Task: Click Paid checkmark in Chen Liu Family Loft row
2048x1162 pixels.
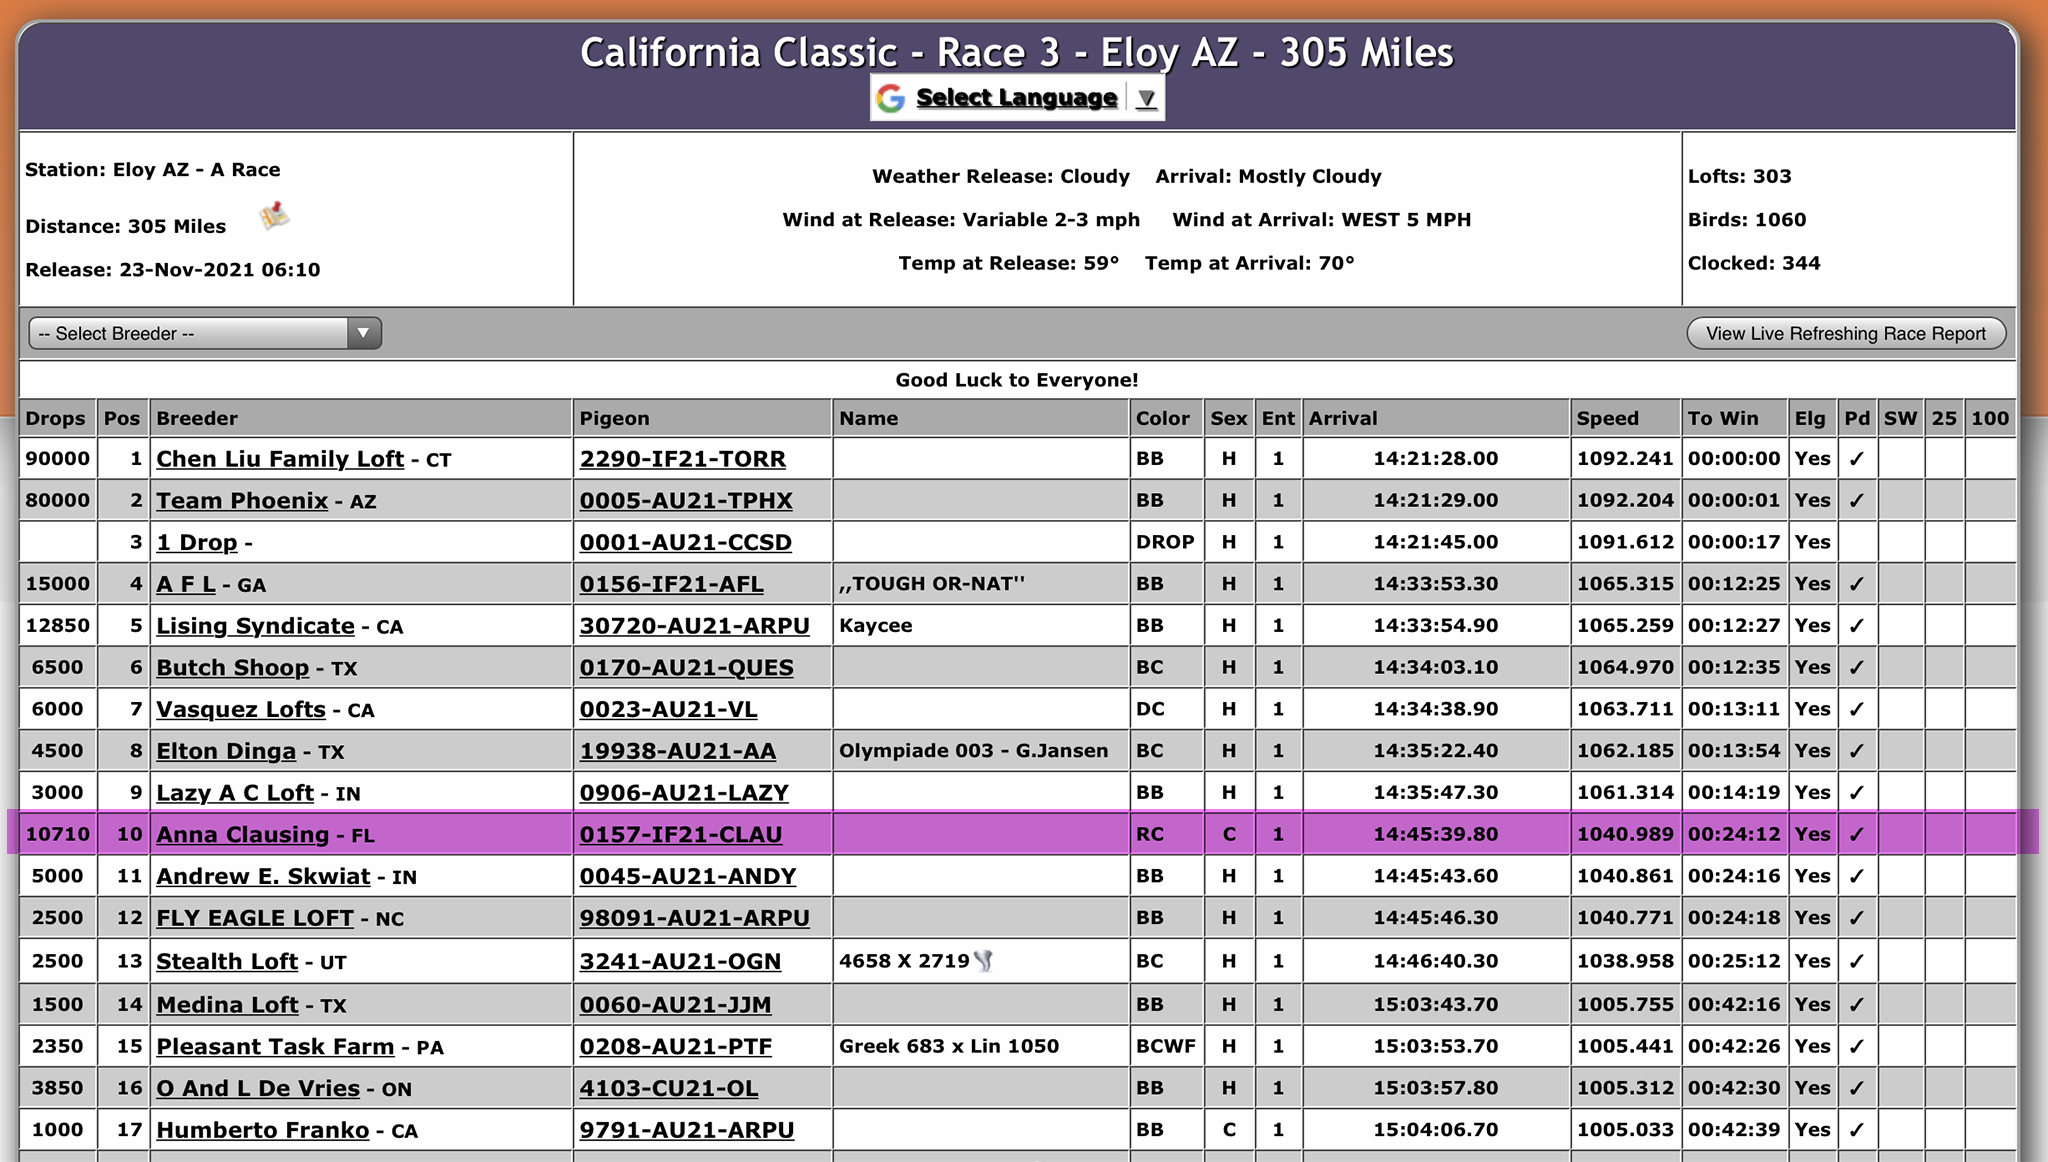Action: pos(1857,459)
